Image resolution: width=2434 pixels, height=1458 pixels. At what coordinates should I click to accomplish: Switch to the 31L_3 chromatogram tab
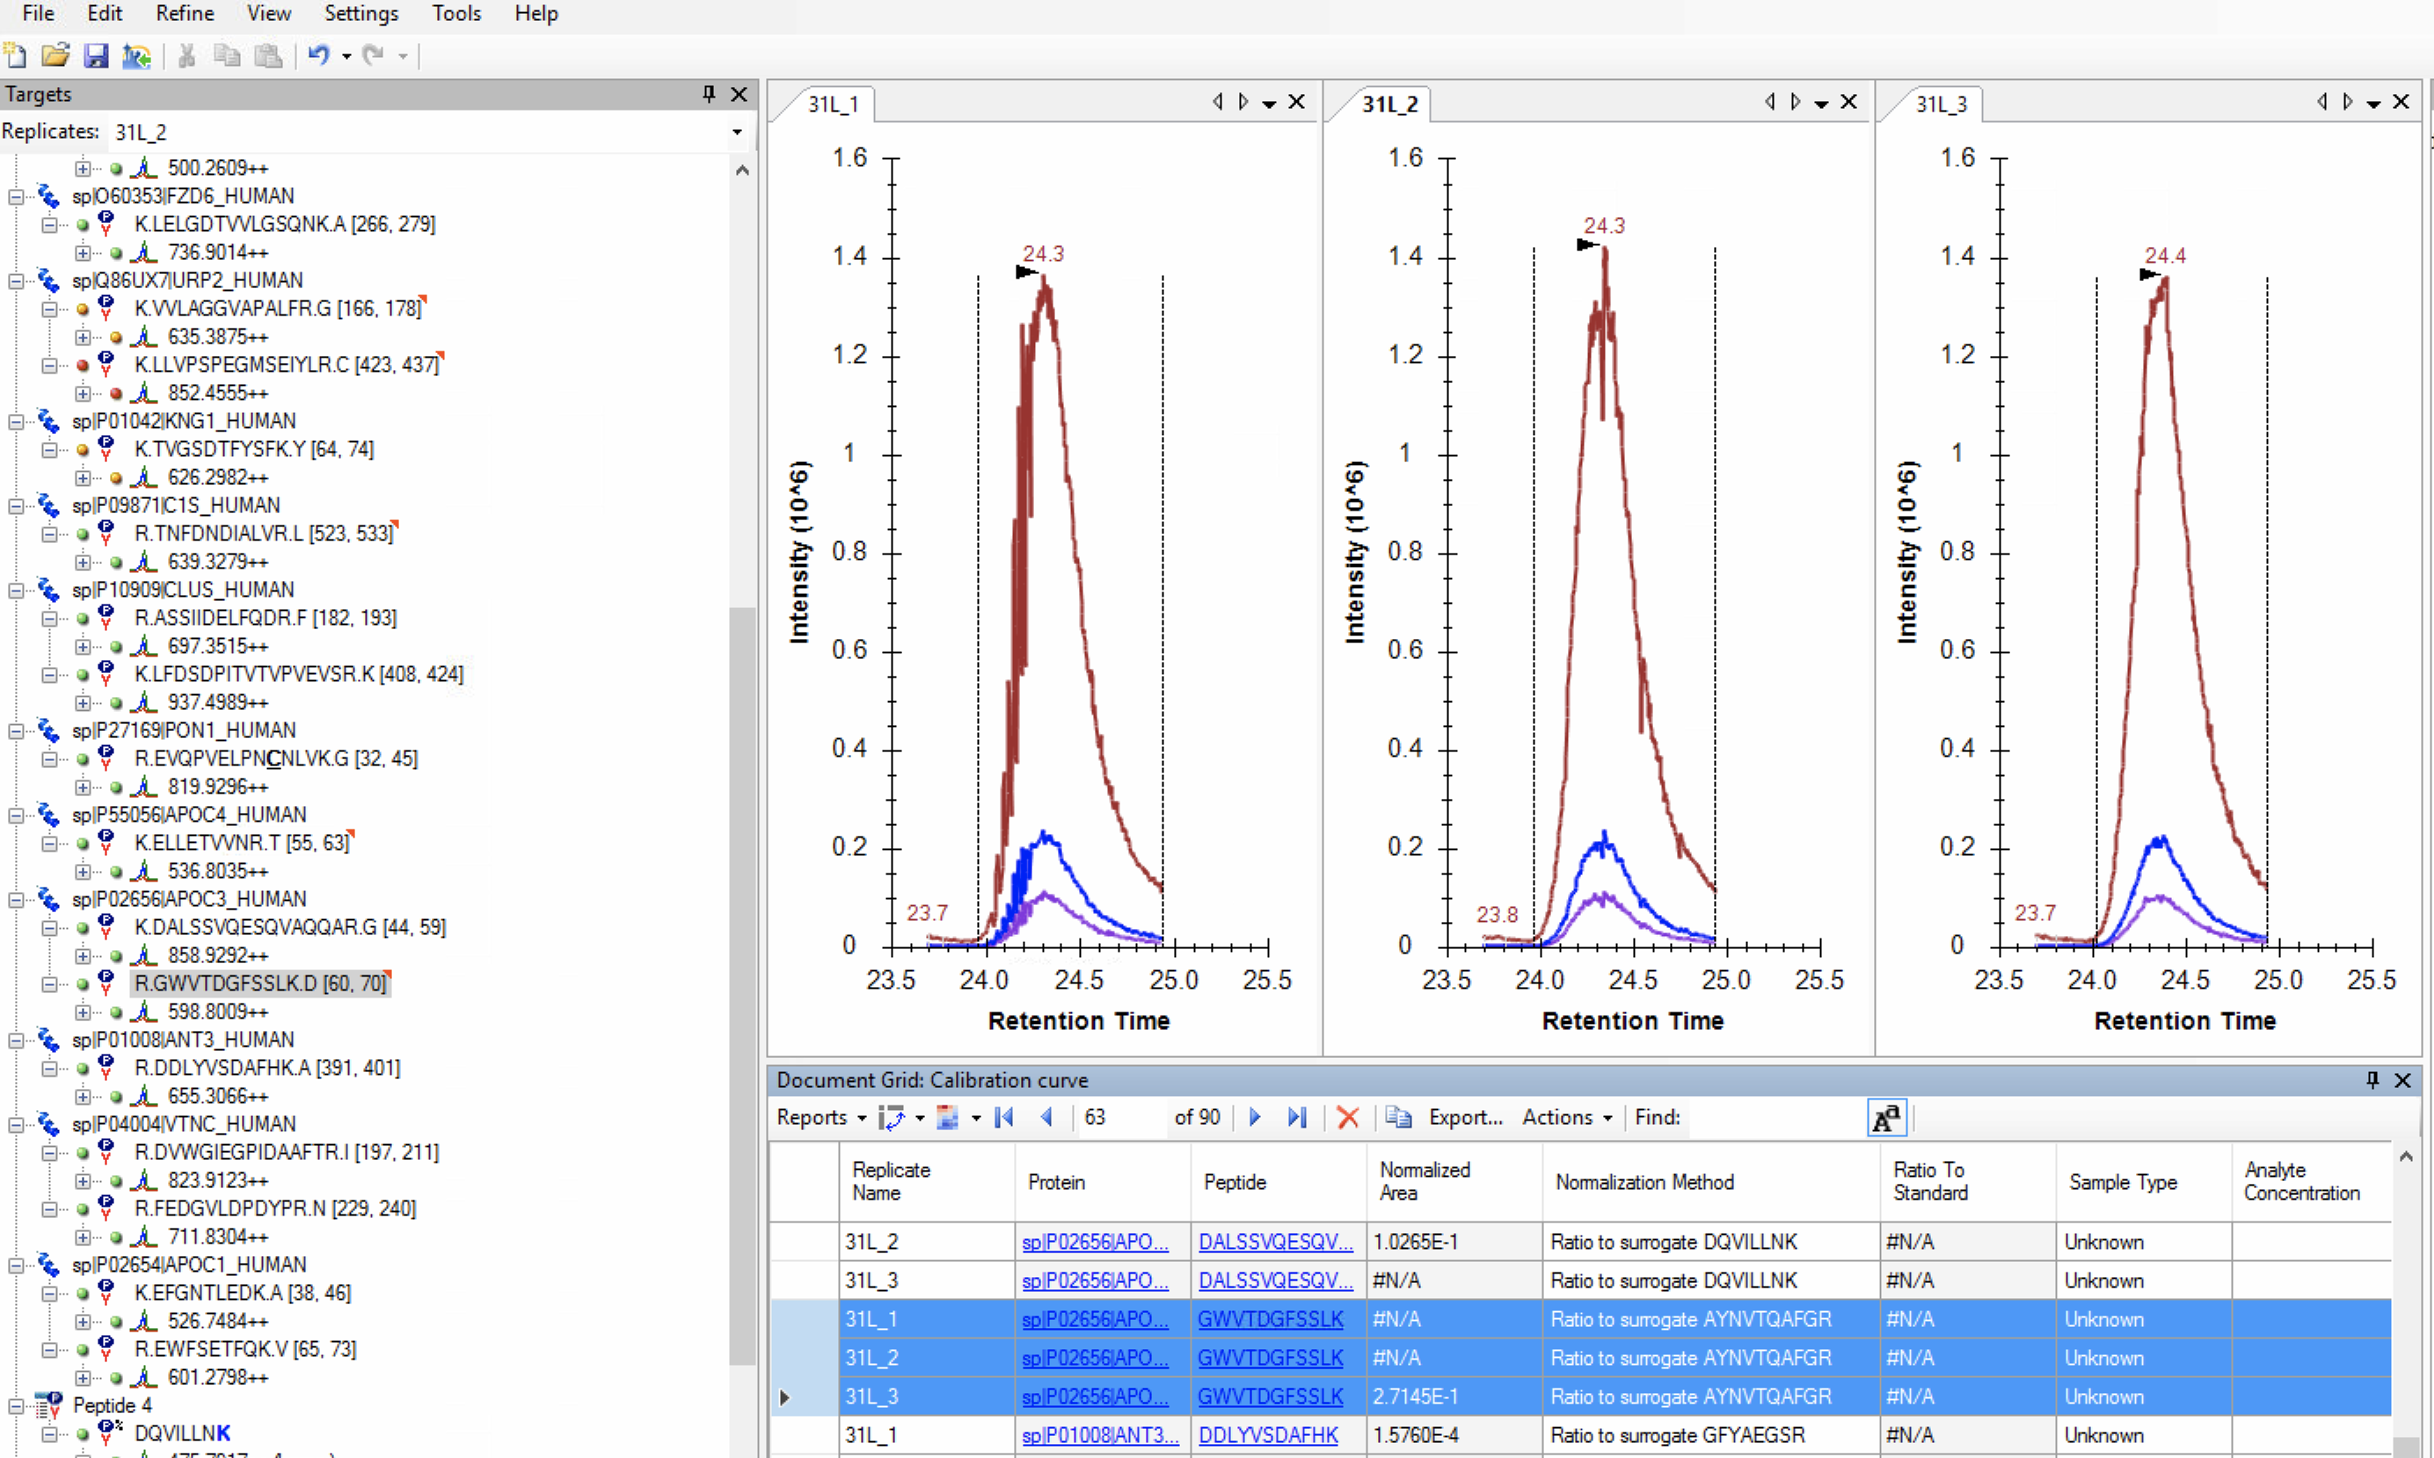point(1940,104)
